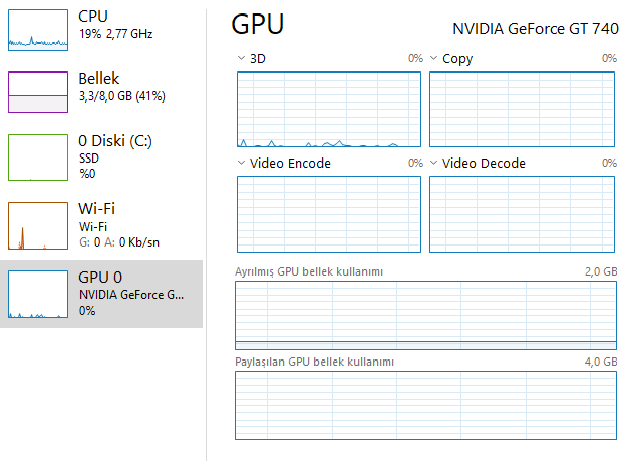This screenshot has width=625, height=461.
Task: Click the 3D usage graph area
Action: click(328, 109)
